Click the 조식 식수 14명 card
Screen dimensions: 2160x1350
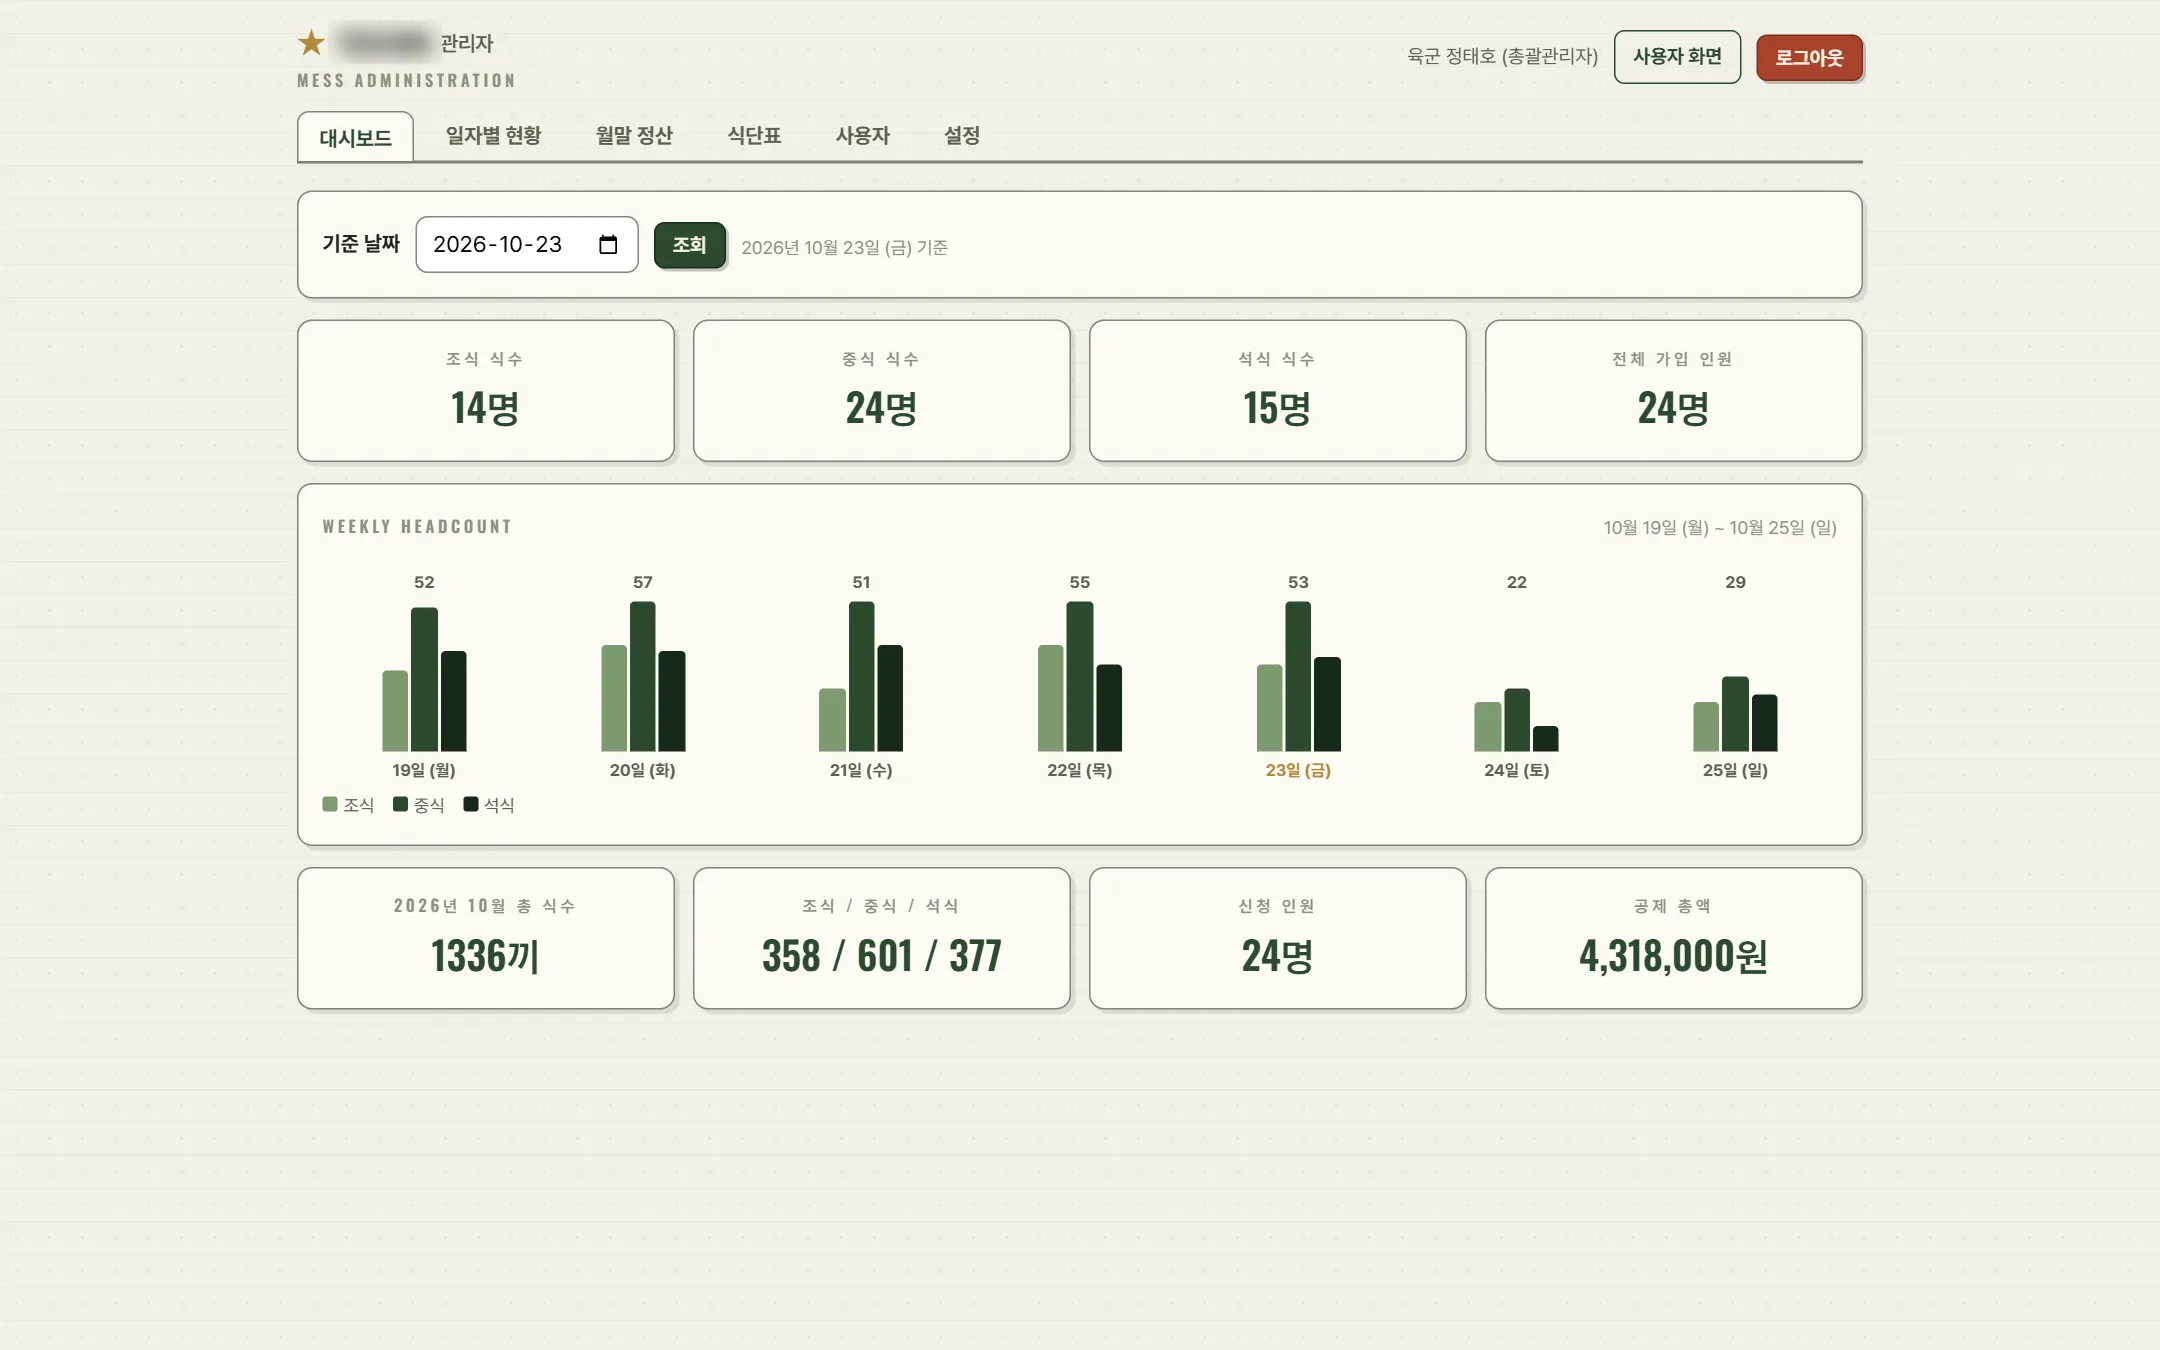[x=485, y=391]
